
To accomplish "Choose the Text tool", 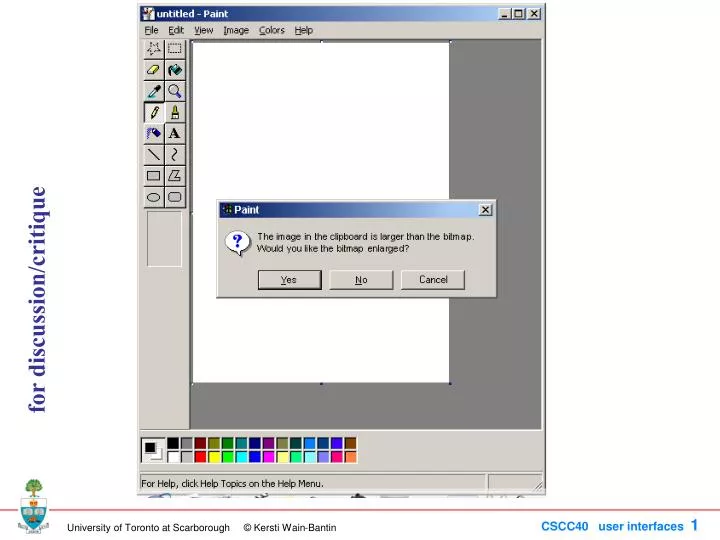I will coord(174,133).
